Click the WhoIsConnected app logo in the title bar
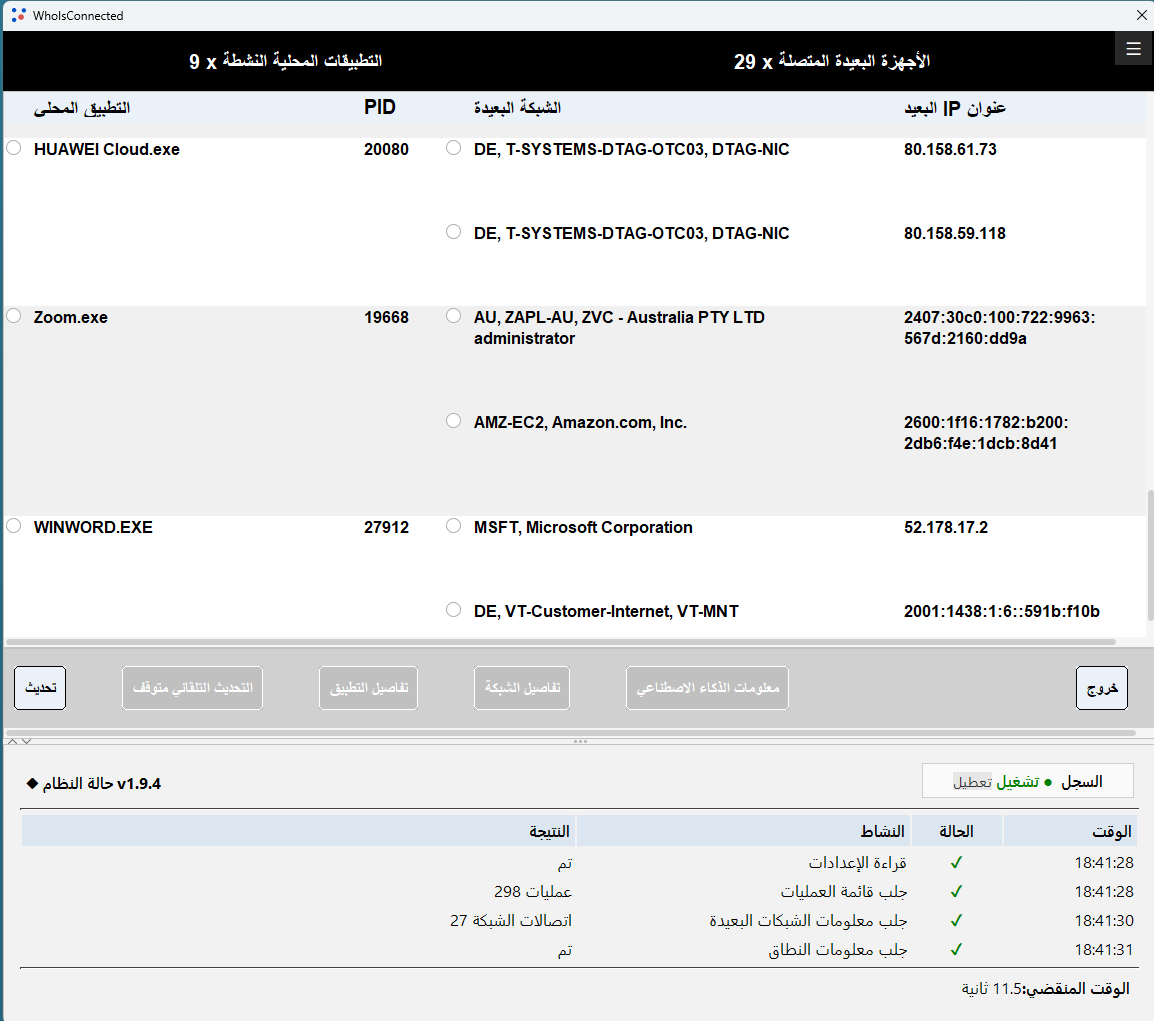 click(x=18, y=15)
